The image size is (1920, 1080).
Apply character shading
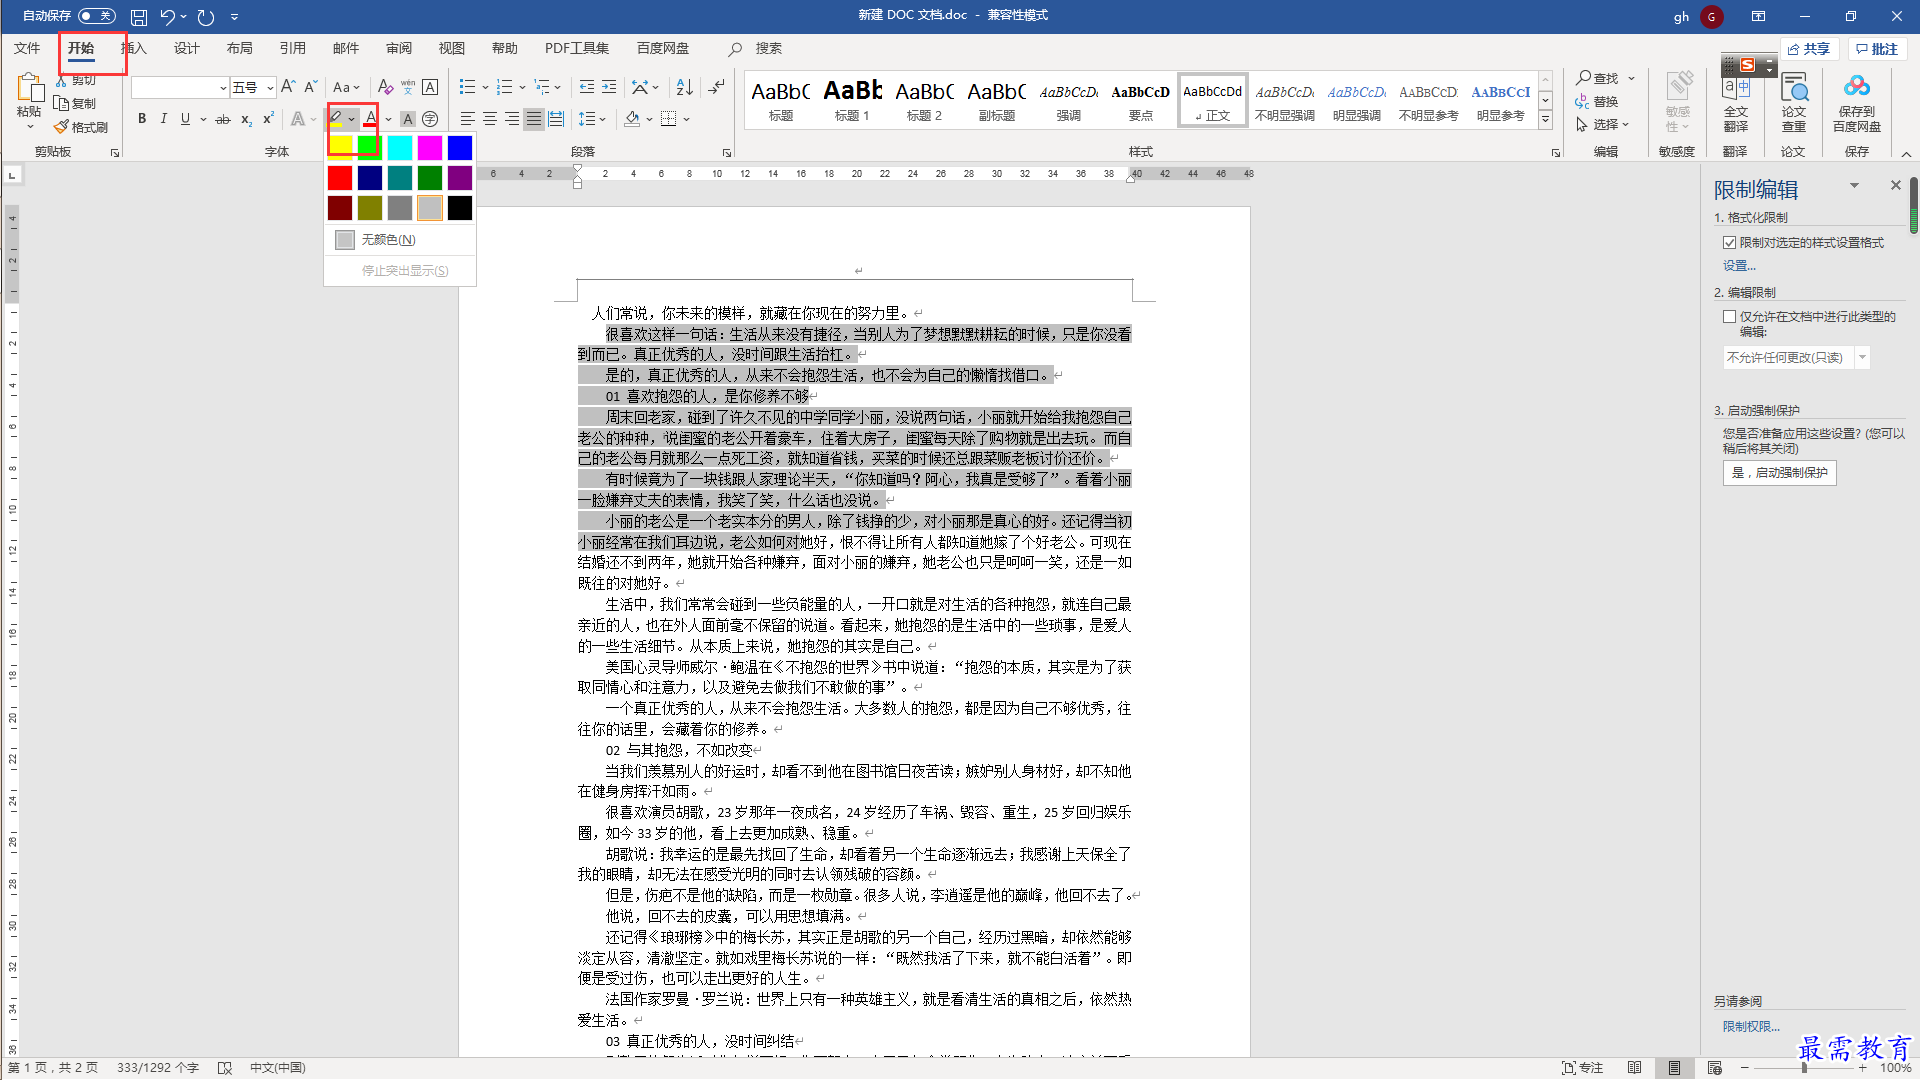[408, 119]
